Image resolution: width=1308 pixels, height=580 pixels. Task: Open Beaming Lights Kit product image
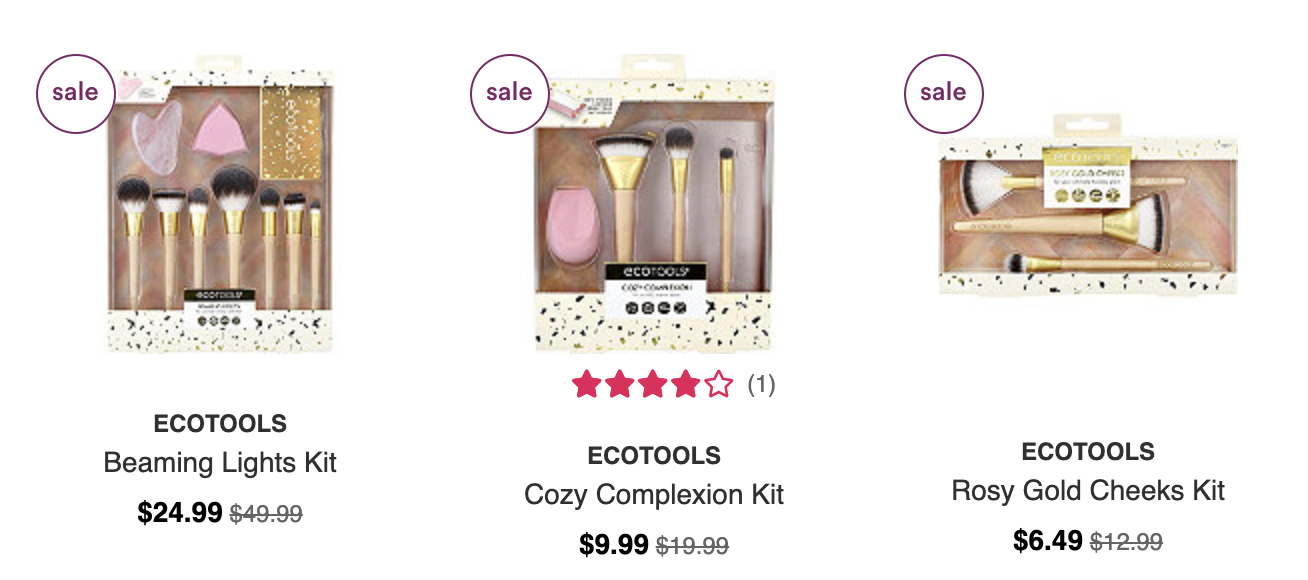point(220,204)
